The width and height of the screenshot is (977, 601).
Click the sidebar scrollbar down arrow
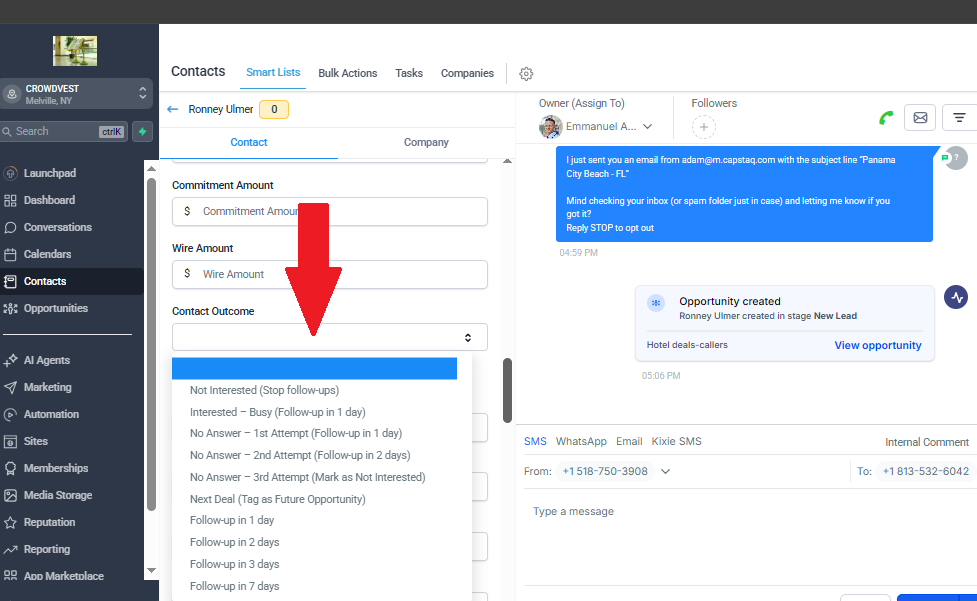[x=151, y=570]
